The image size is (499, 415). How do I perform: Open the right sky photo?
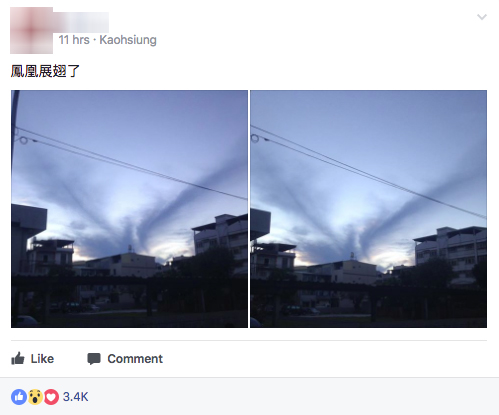pos(368,209)
